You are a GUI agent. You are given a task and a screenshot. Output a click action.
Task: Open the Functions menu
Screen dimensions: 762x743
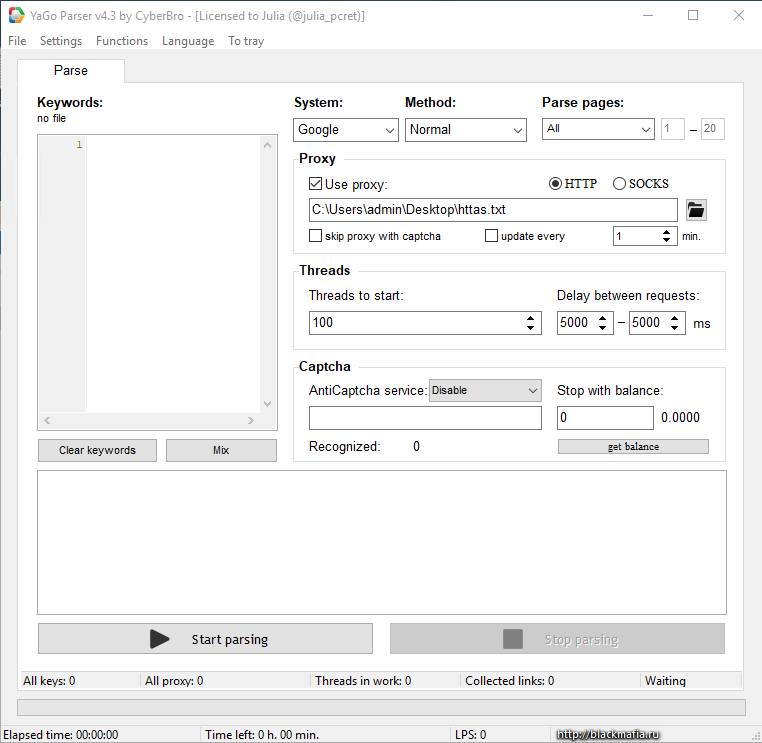pyautogui.click(x=122, y=41)
